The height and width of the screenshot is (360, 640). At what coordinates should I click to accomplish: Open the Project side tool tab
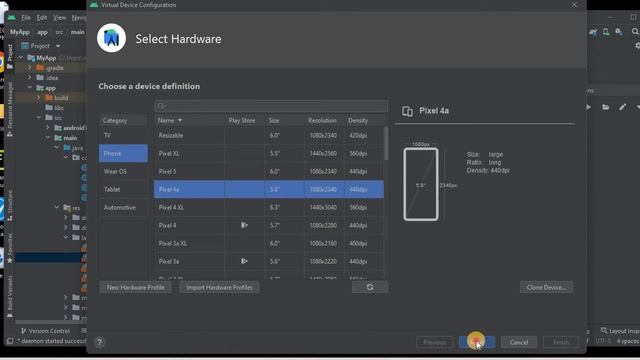coord(10,56)
